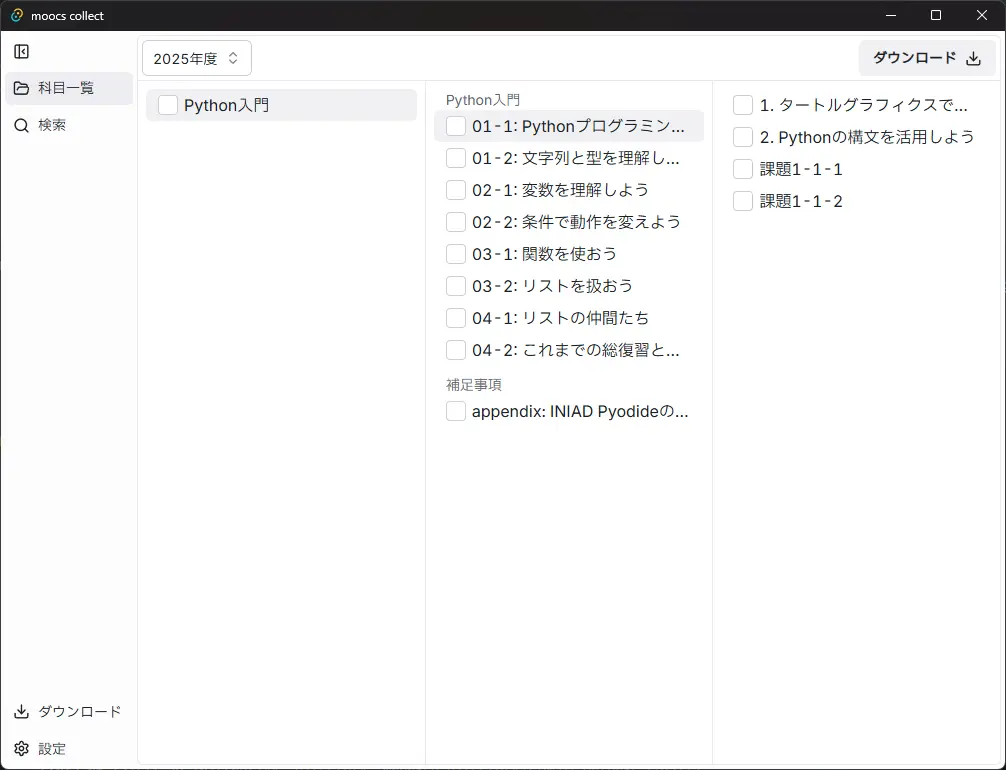Screen dimensions: 1006x770
Task: Check the 03-2: リストを扱おう checkbox
Action: tap(456, 286)
